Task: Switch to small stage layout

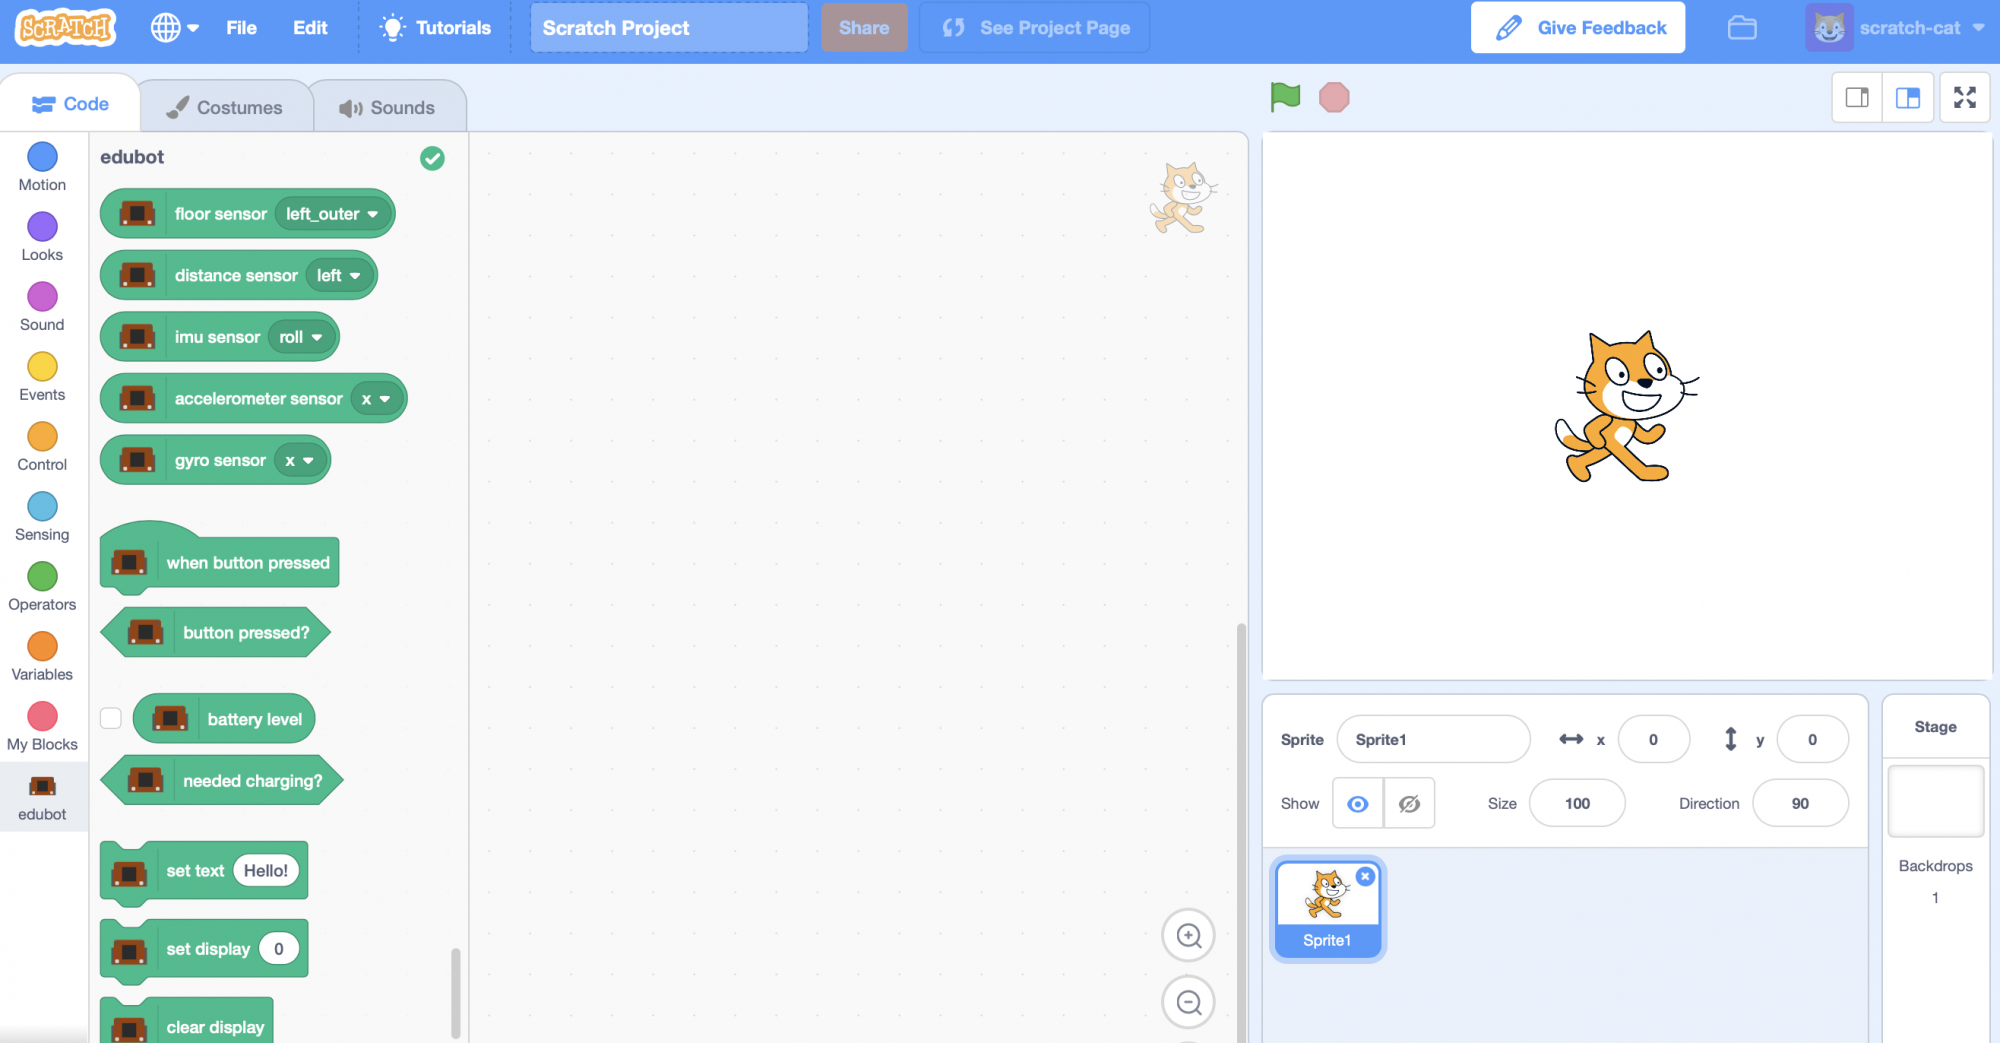Action: pos(1857,97)
